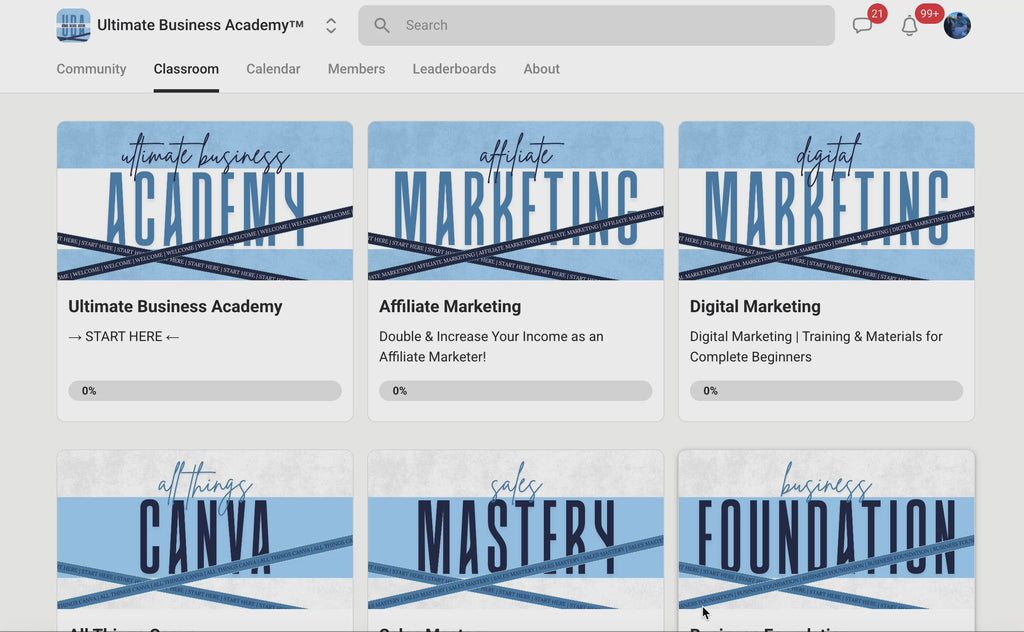The image size is (1024, 632).
Task: Click the START HERE description text
Action: click(123, 337)
